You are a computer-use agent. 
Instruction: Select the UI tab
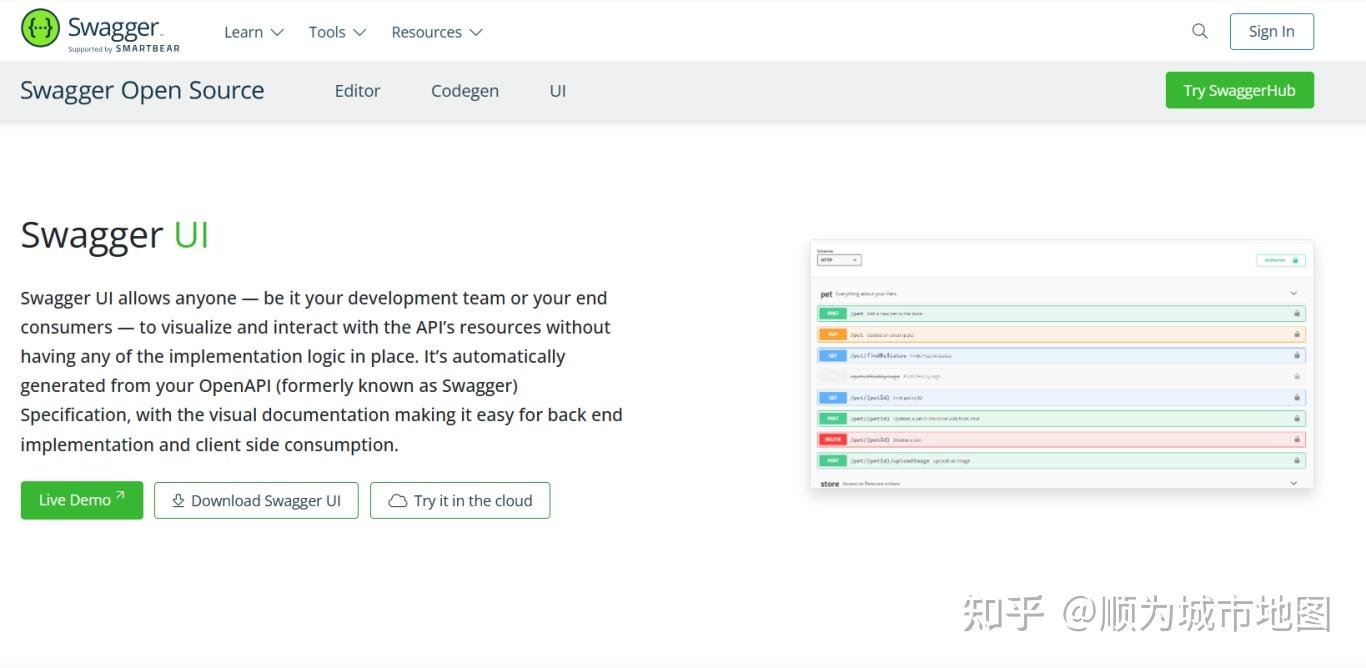click(558, 91)
